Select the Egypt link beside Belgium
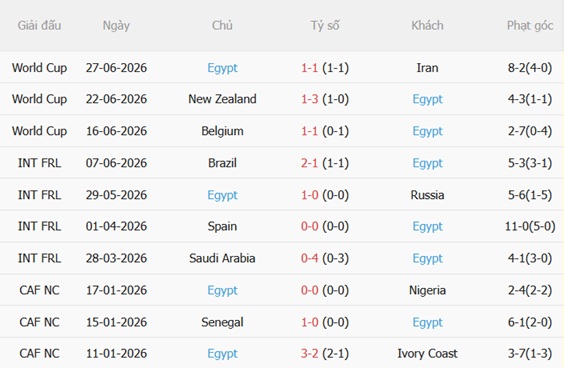This screenshot has width=564, height=368. click(x=427, y=132)
